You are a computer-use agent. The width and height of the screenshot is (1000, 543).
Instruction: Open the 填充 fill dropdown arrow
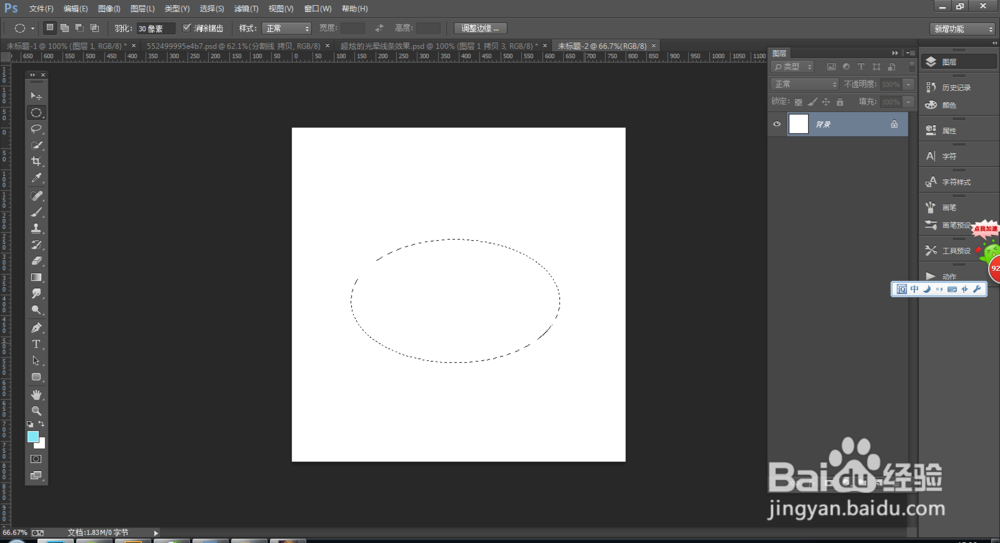[x=909, y=102]
